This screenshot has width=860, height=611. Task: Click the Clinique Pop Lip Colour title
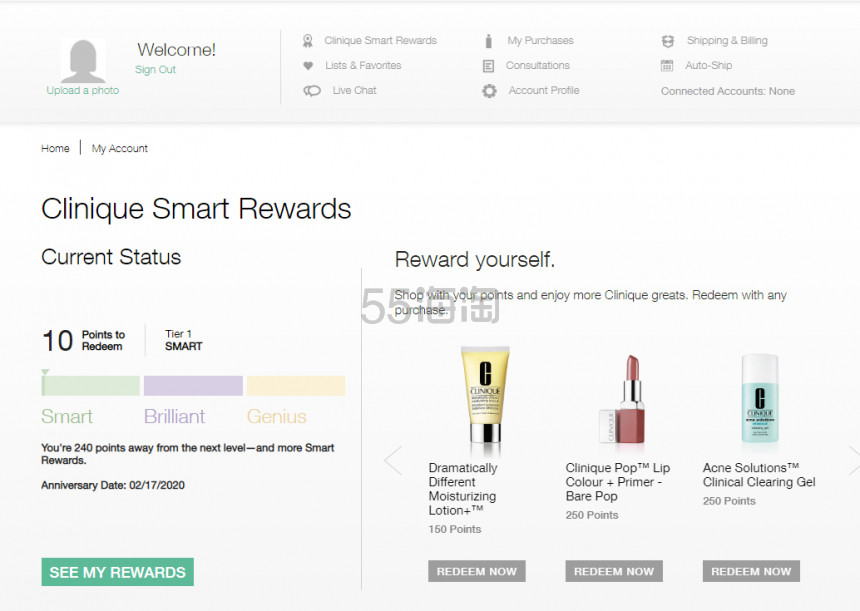pyautogui.click(x=618, y=482)
